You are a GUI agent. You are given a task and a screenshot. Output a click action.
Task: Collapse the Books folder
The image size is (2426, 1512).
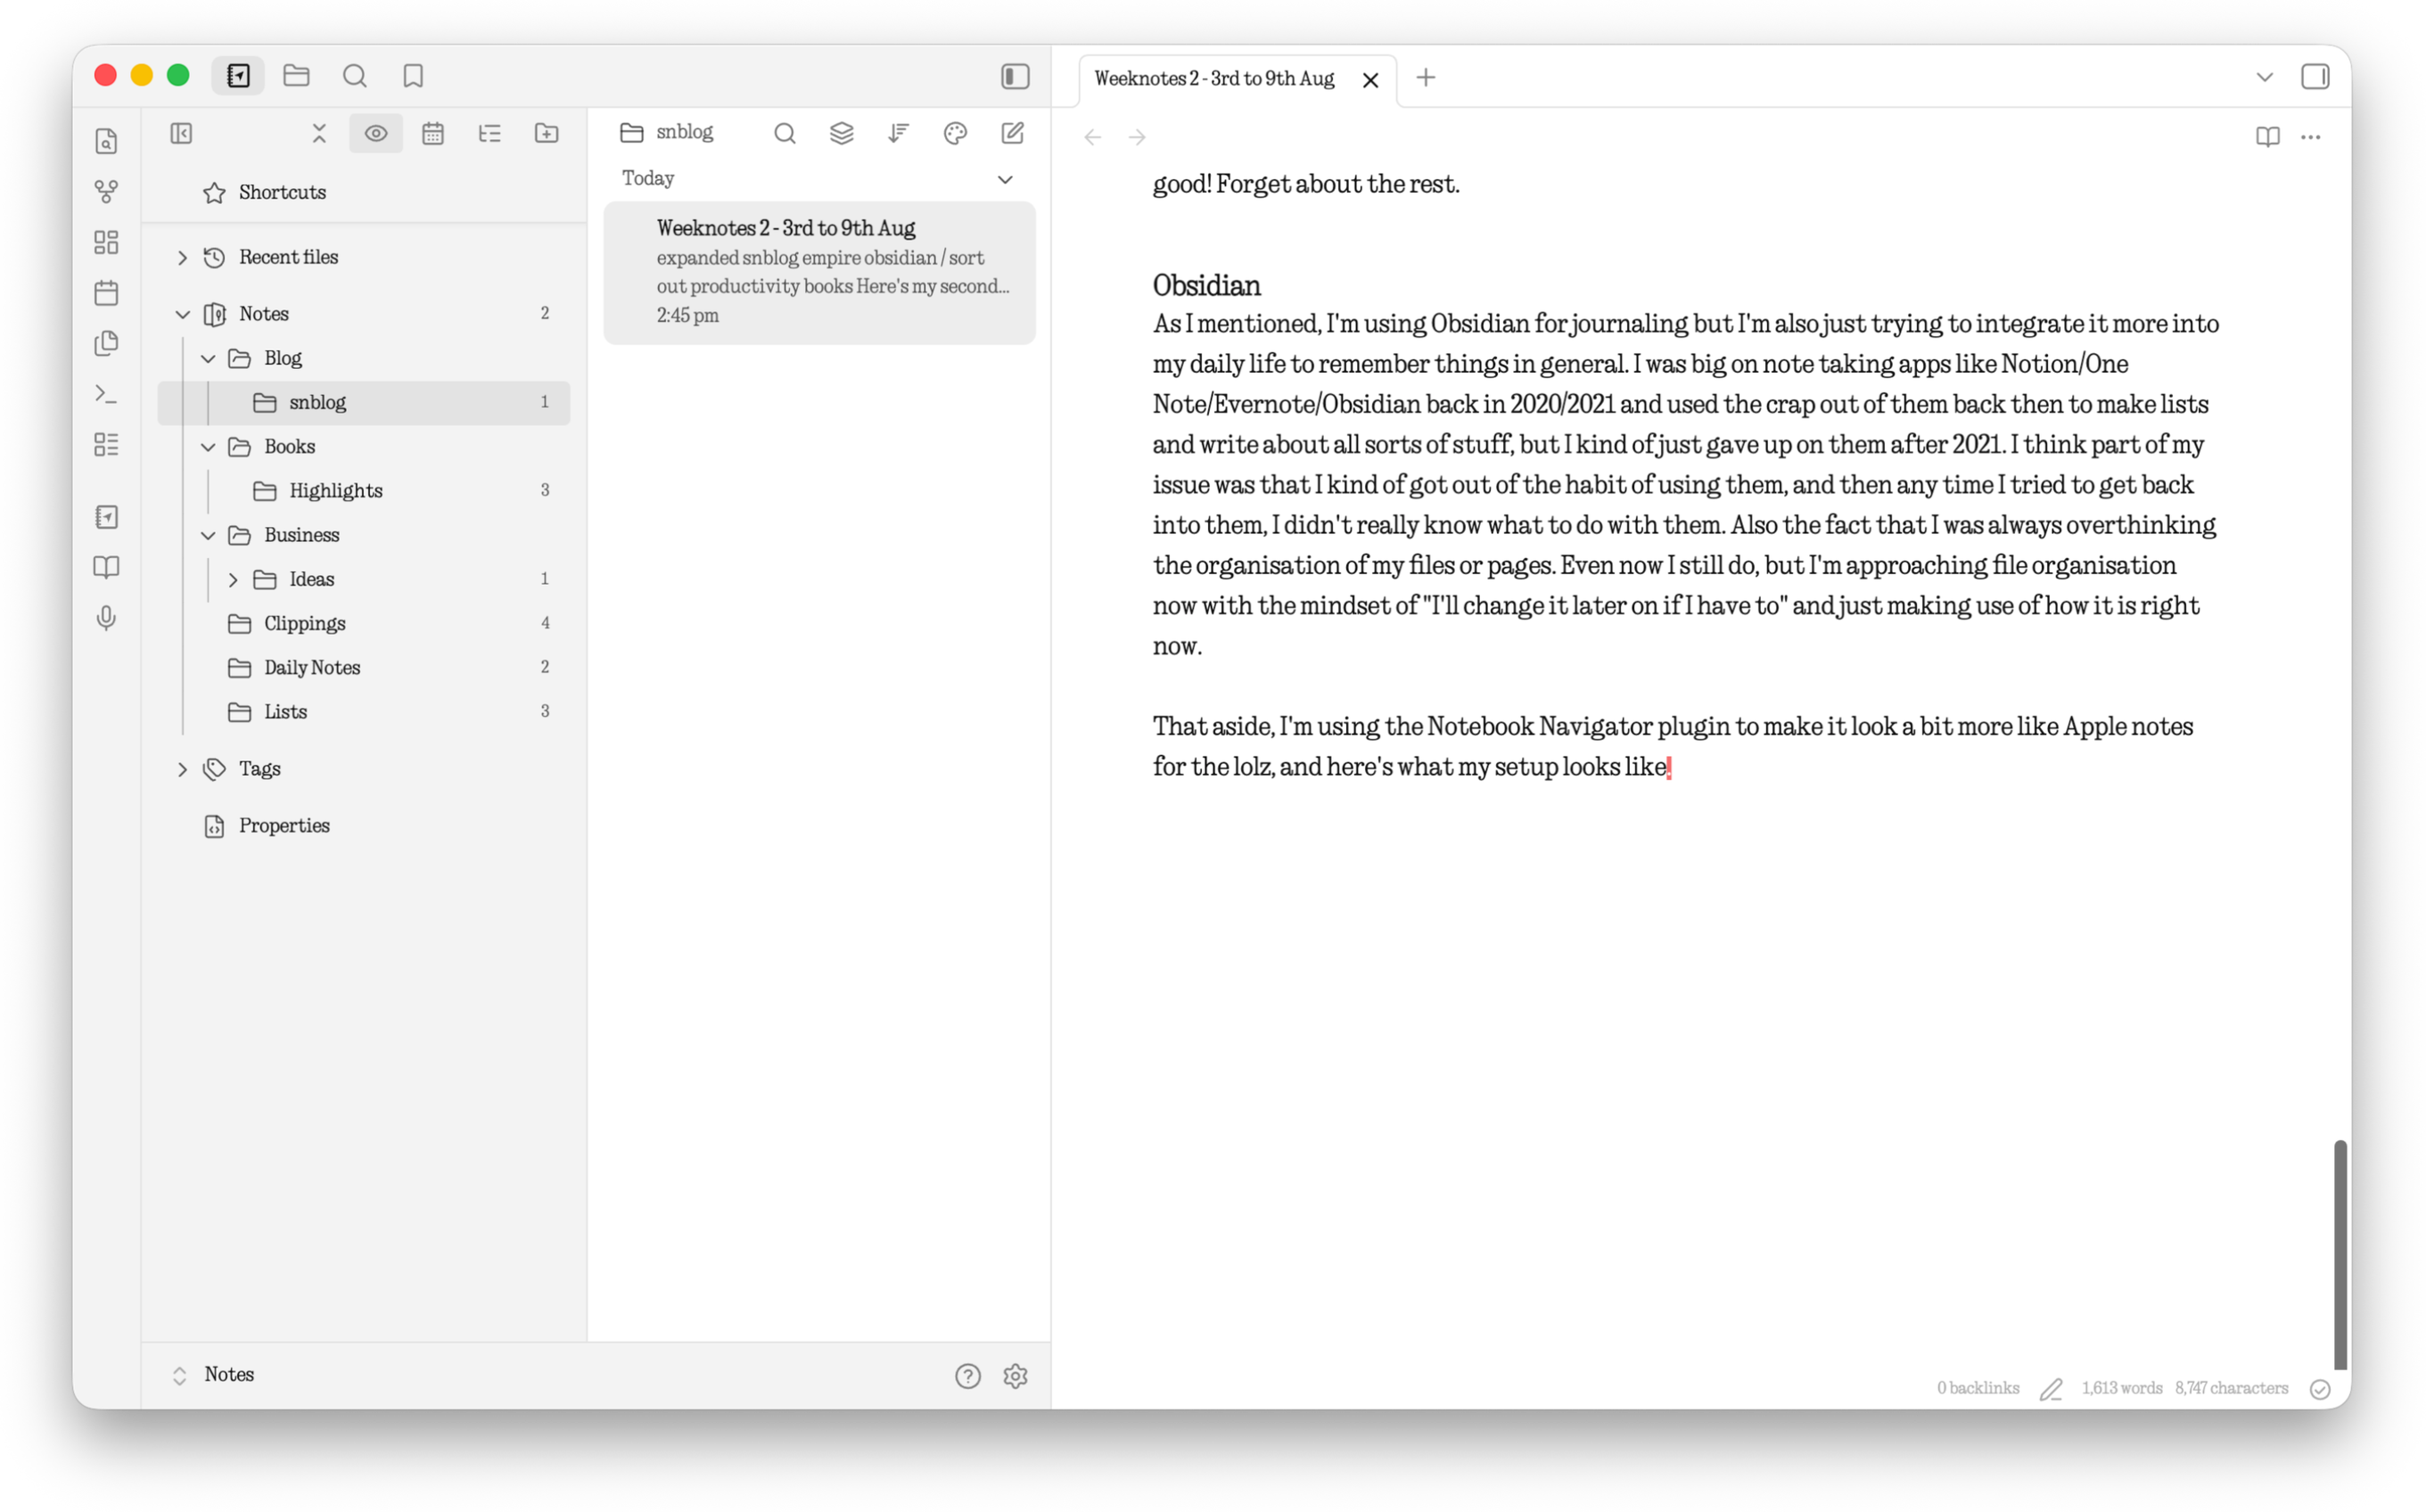[208, 447]
